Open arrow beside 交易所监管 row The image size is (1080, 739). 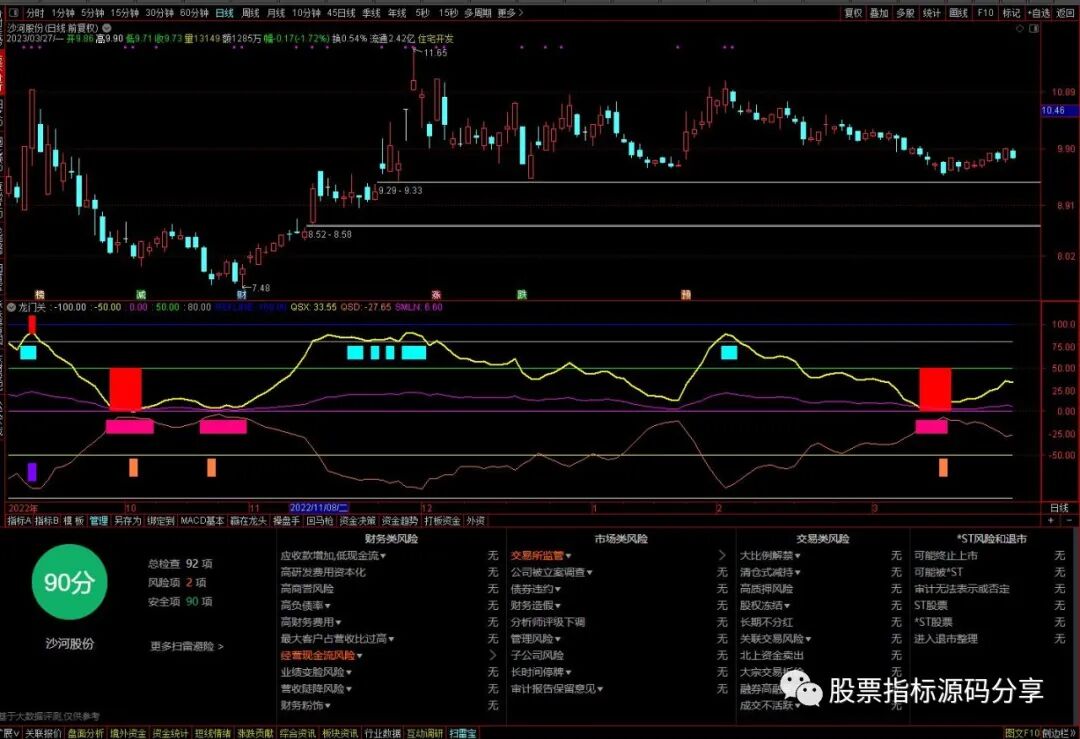pyautogui.click(x=722, y=555)
